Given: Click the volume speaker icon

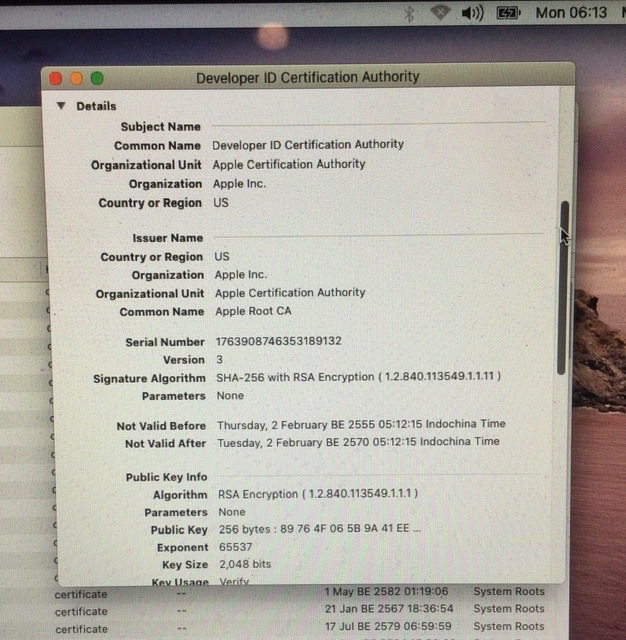Looking at the screenshot, I should [472, 13].
